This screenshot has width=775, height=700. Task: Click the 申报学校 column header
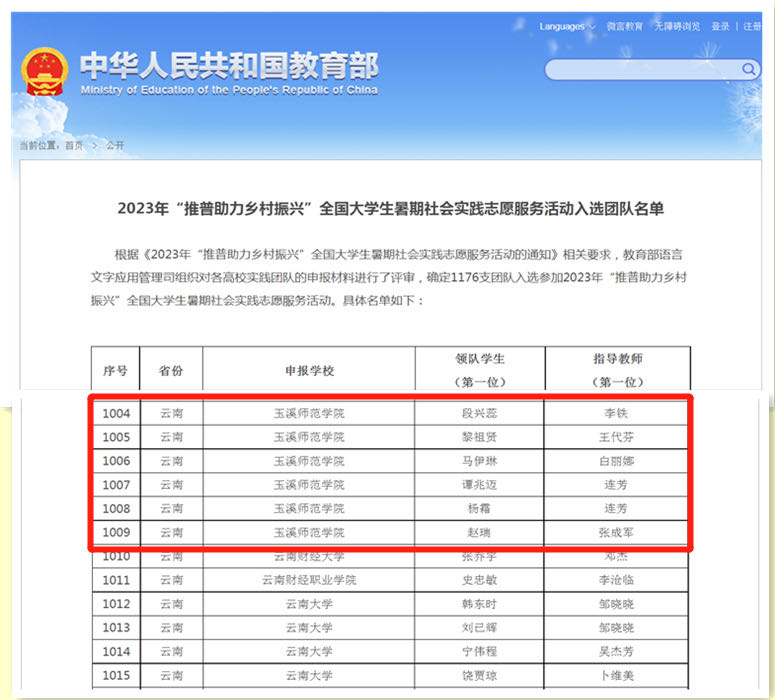pyautogui.click(x=309, y=370)
